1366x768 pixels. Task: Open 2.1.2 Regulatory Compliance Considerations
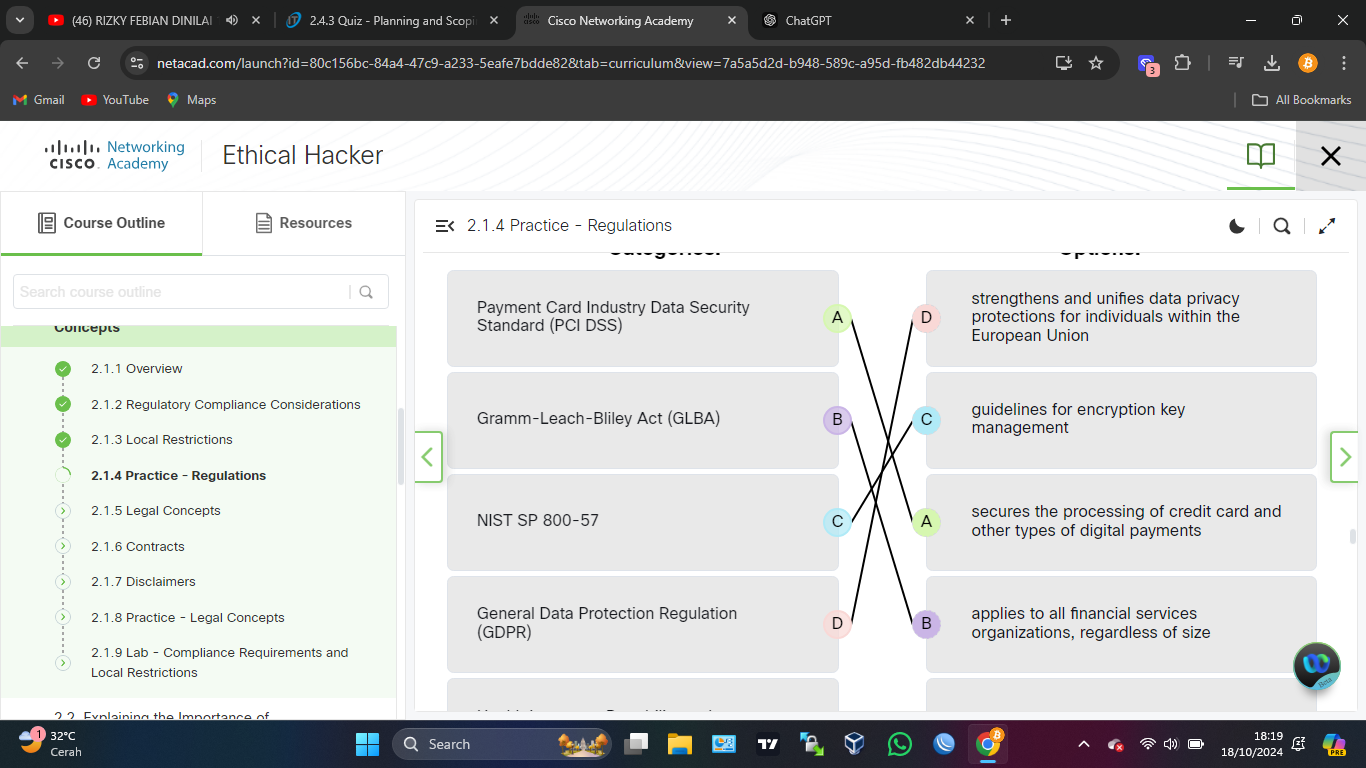click(x=225, y=405)
